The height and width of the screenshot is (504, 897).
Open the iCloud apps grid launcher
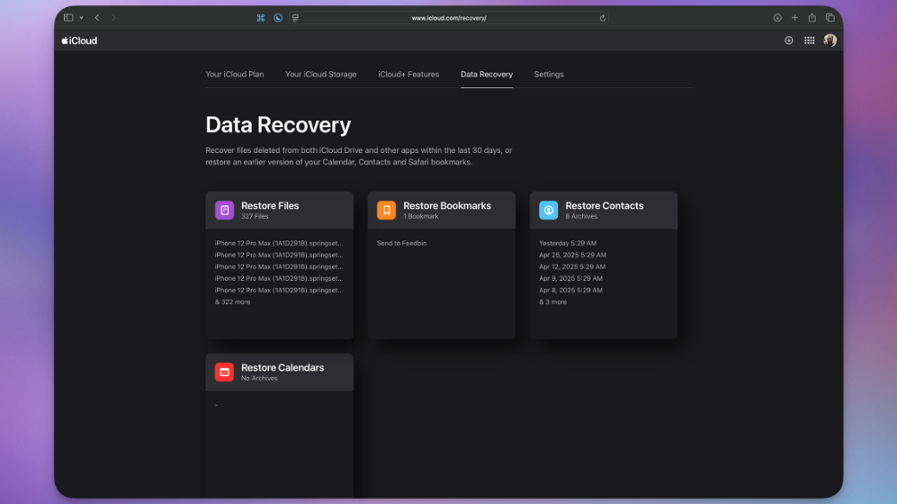pos(809,41)
